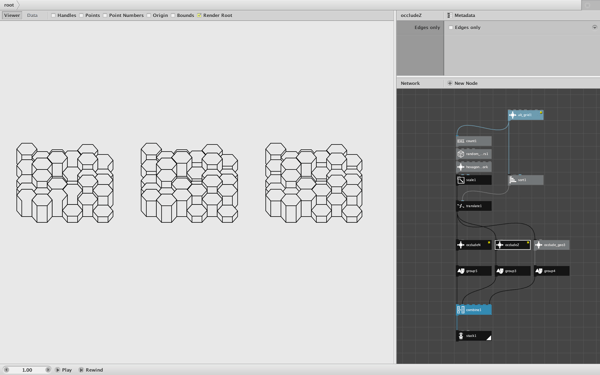Click the root breadcrumb

(9, 5)
